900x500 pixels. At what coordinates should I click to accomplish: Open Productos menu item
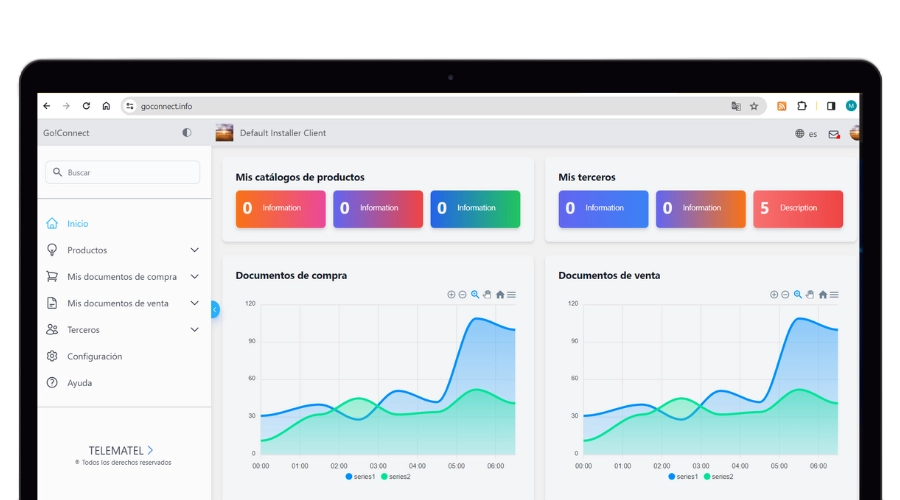click(87, 250)
